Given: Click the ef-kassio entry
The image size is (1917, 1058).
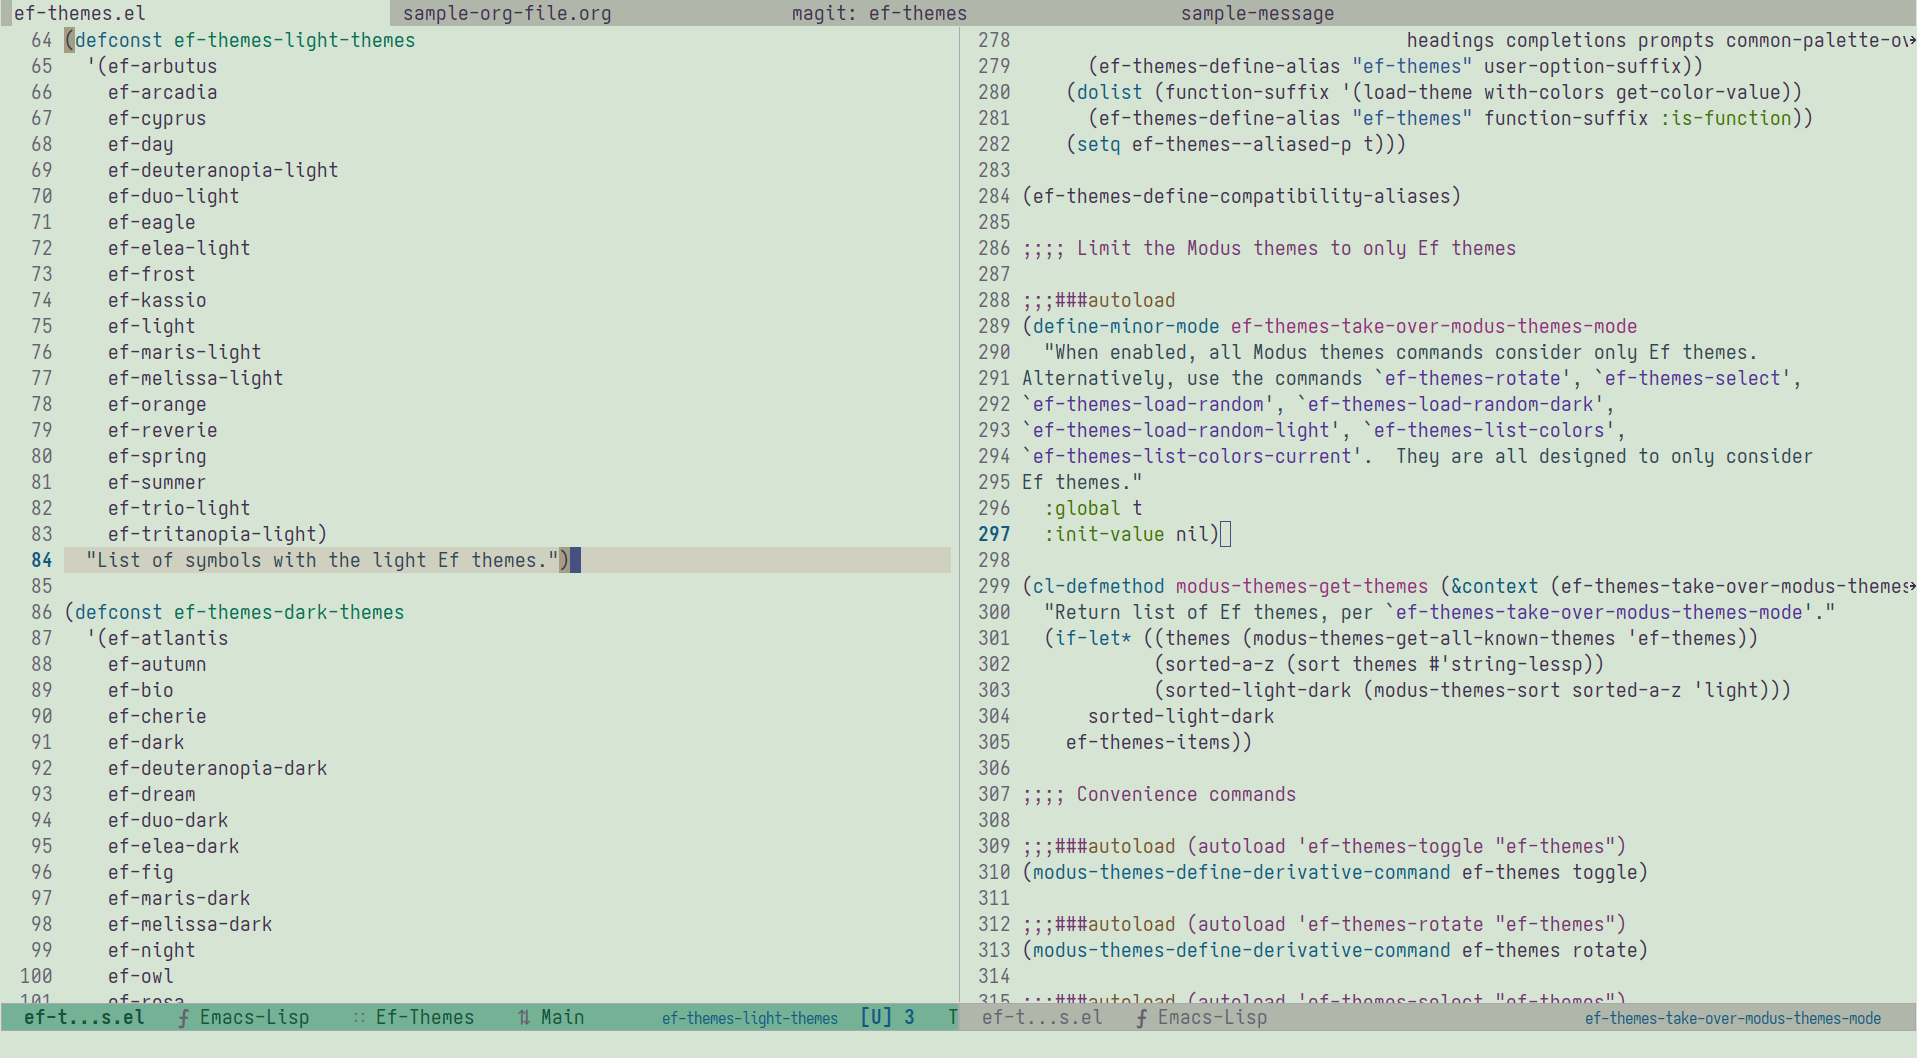Looking at the screenshot, I should pyautogui.click(x=157, y=300).
